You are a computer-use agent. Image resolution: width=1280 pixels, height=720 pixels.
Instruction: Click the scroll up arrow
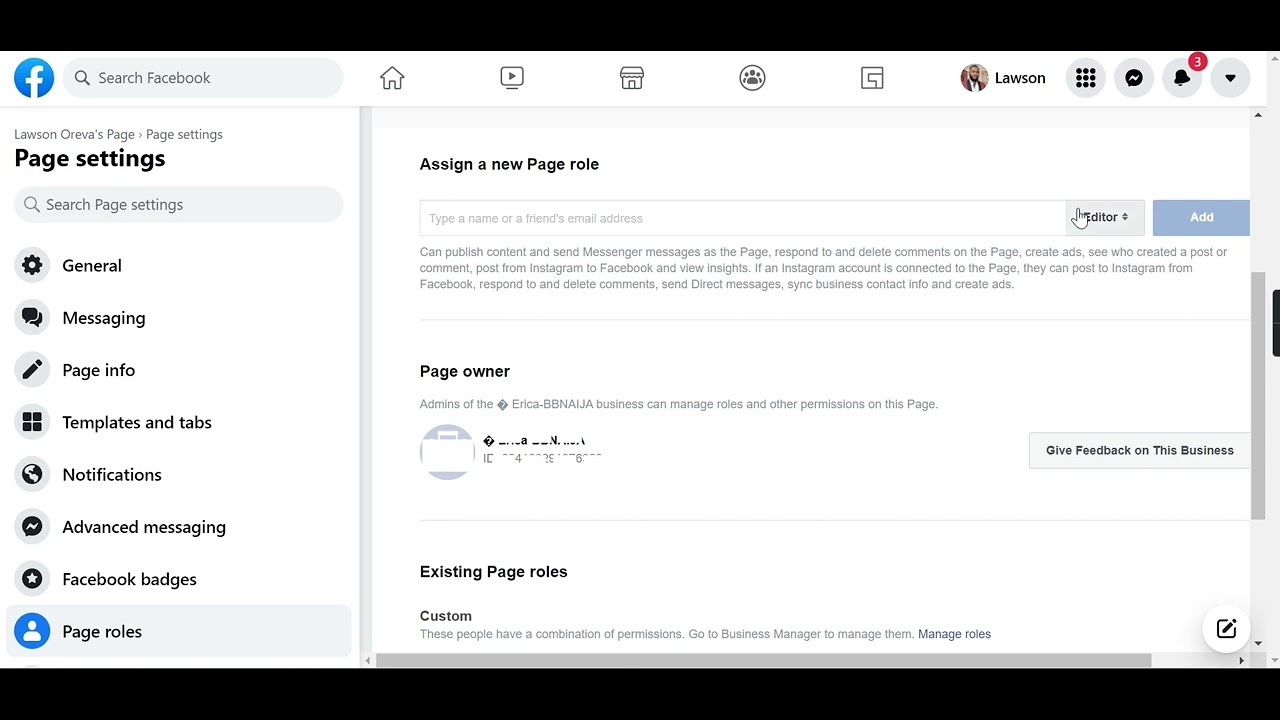point(1258,115)
